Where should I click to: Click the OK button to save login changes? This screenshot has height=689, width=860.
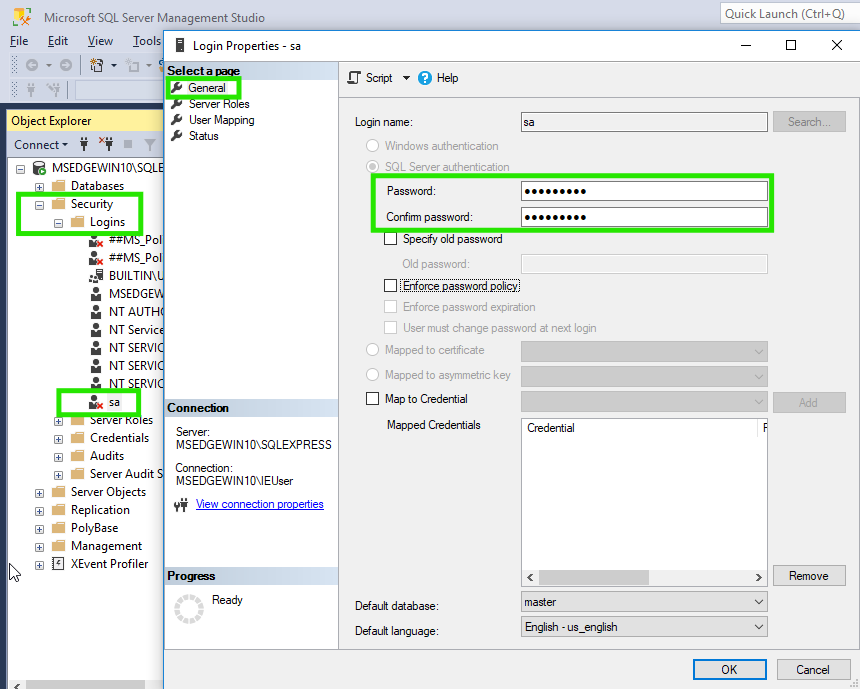point(729,669)
